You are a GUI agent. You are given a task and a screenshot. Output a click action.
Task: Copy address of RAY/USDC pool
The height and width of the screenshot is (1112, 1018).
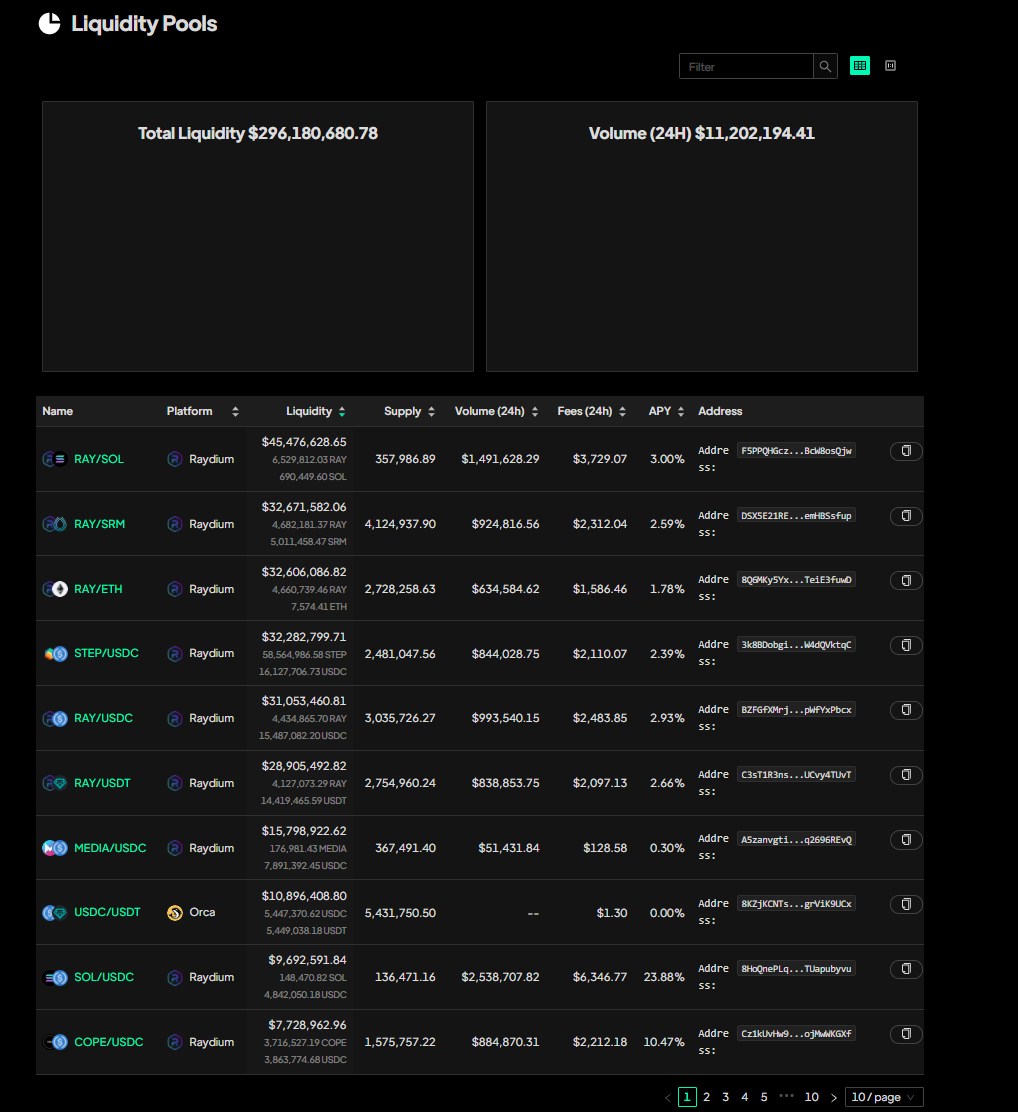click(906, 711)
